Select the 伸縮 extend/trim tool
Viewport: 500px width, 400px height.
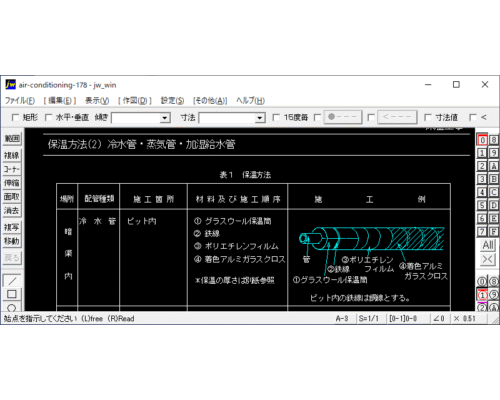point(12,183)
